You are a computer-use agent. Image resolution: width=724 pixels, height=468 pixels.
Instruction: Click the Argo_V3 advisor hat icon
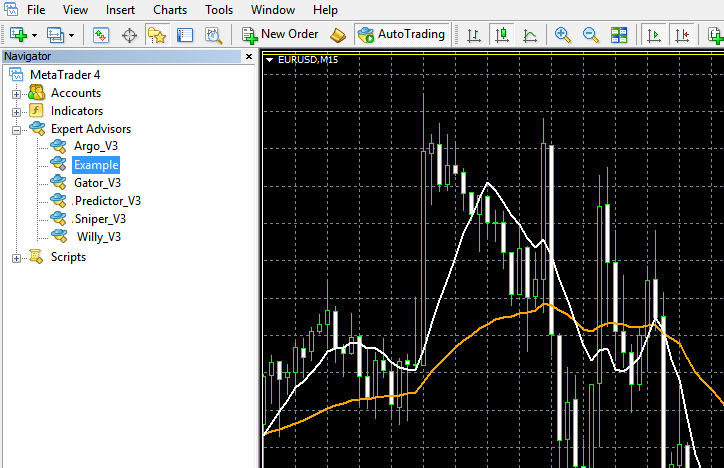tap(59, 146)
